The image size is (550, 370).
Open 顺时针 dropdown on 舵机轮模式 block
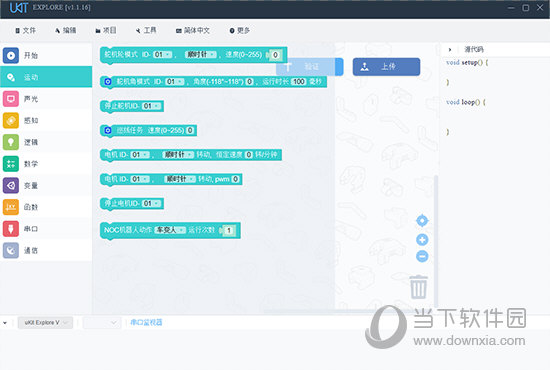tap(201, 55)
